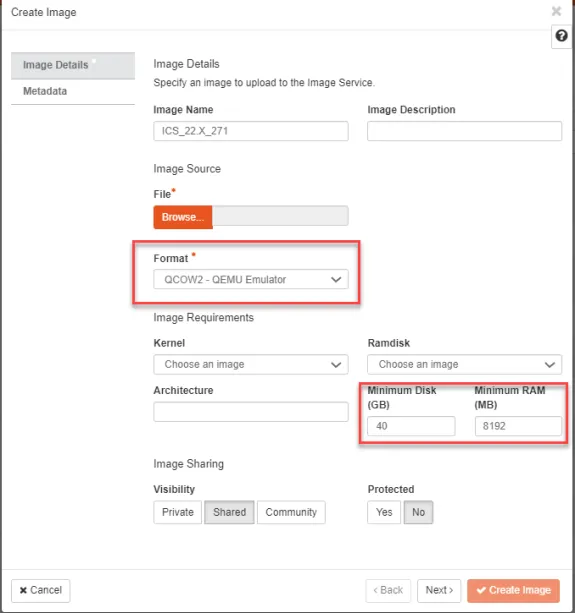Click the Browse file button
The image size is (575, 613).
(183, 217)
